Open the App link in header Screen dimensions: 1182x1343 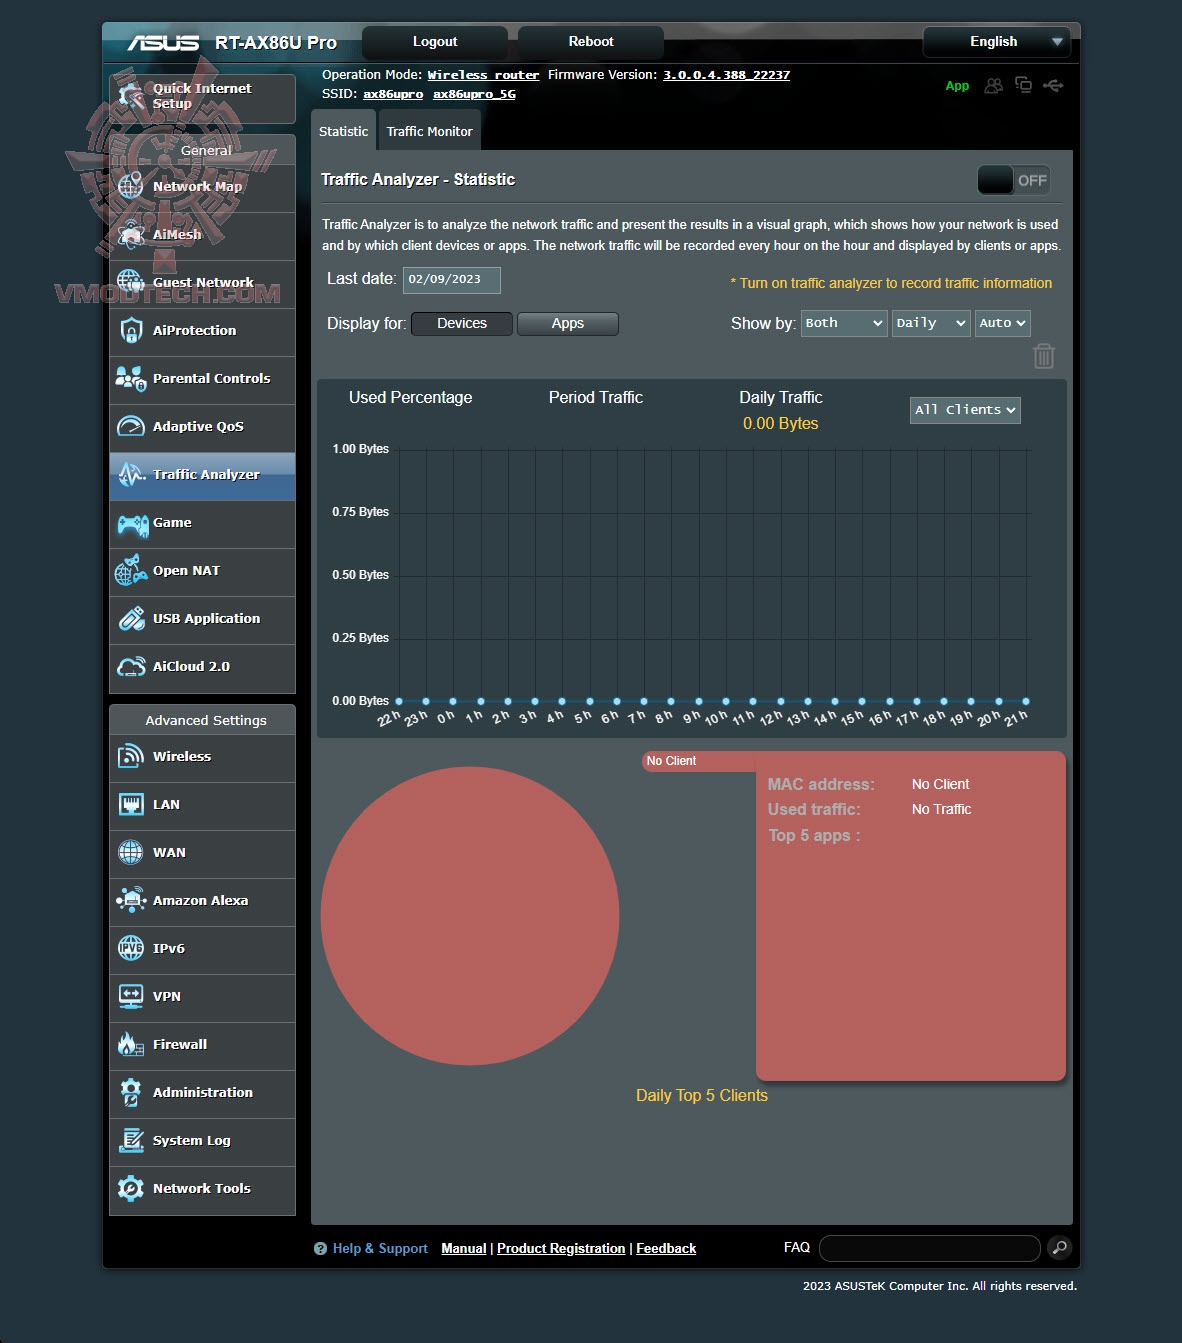point(957,86)
